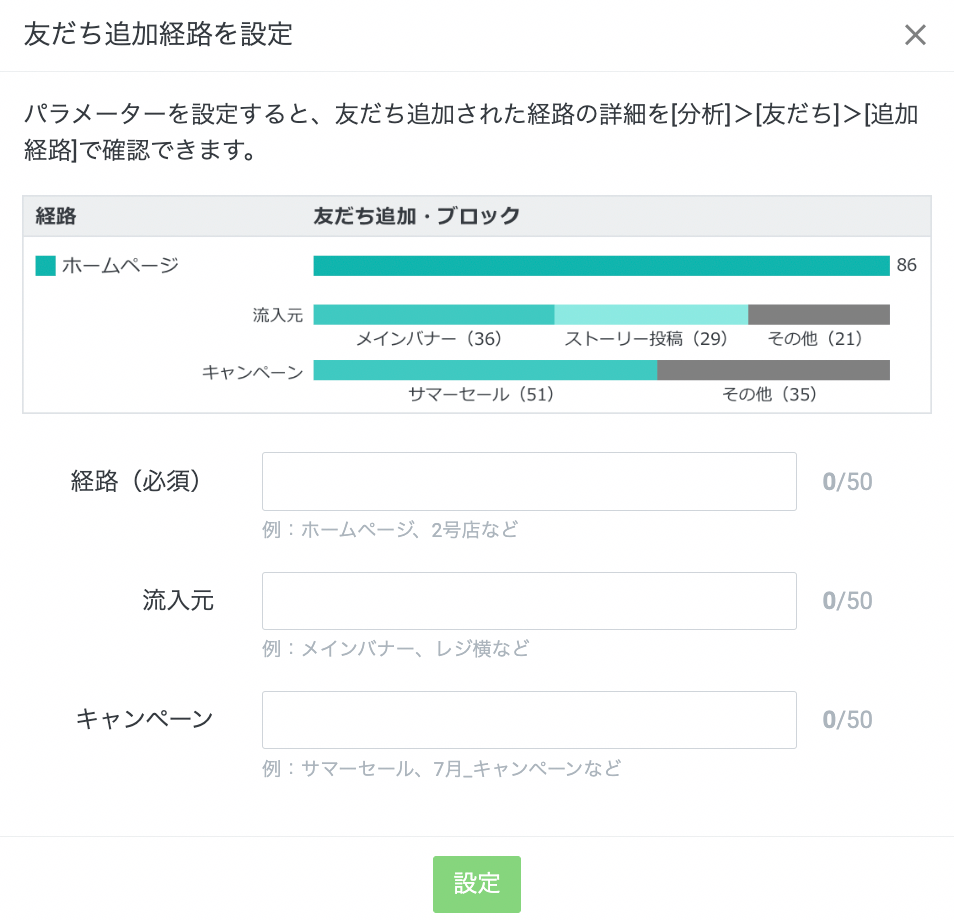Click the サマーセール（51） bar segment
954x920 pixels.
point(485,370)
